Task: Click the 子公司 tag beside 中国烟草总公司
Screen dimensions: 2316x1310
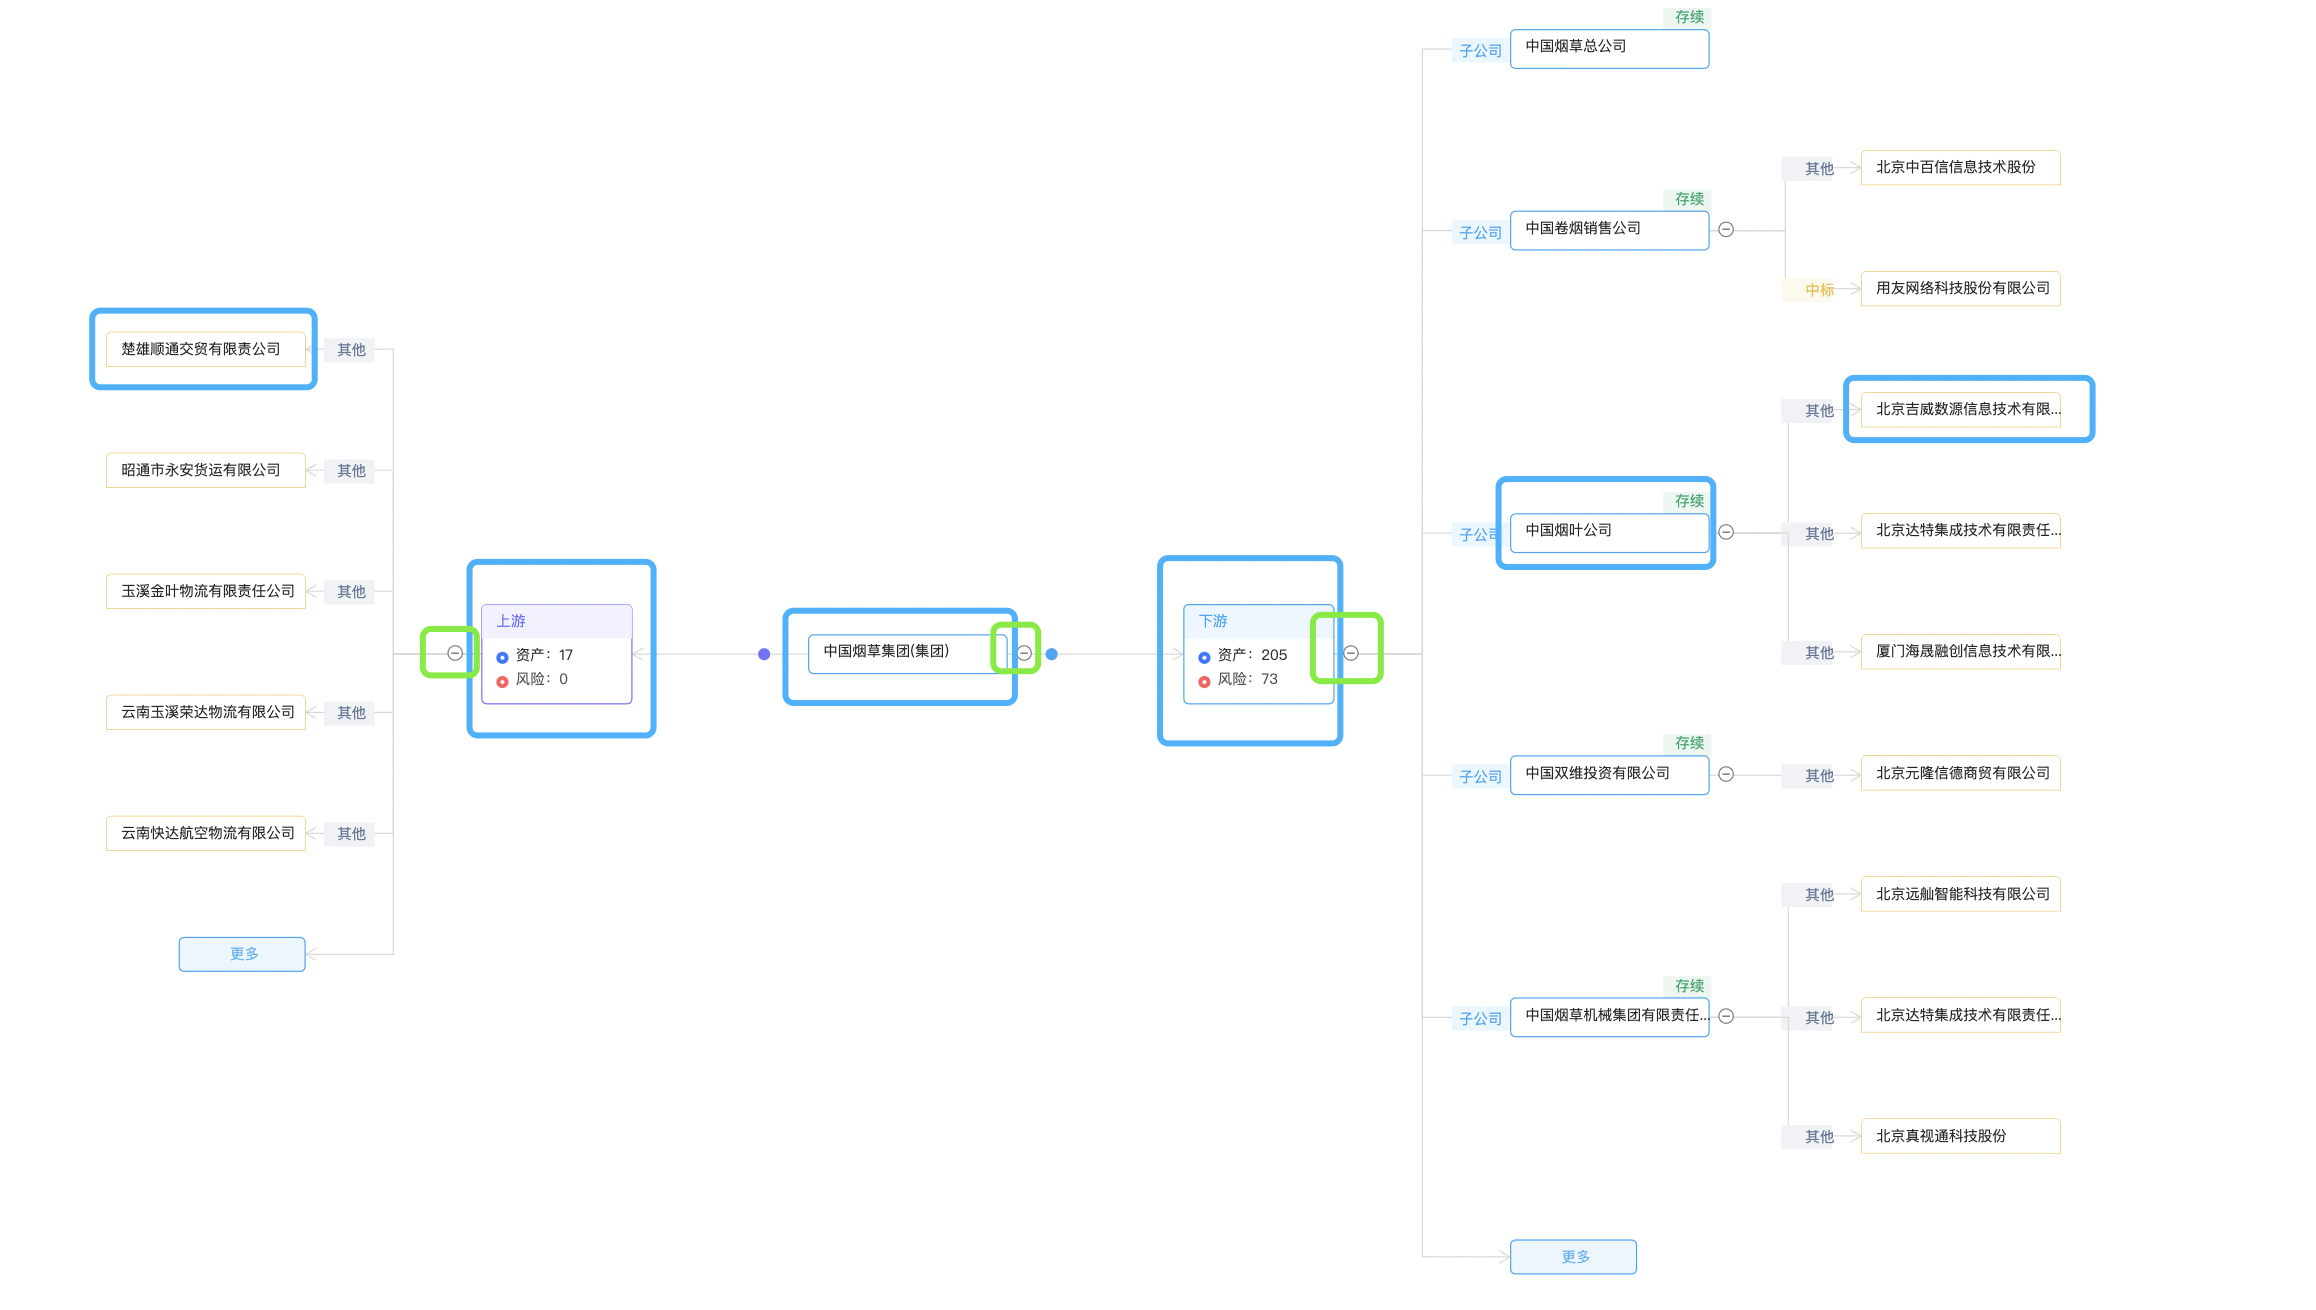Action: 1480,51
